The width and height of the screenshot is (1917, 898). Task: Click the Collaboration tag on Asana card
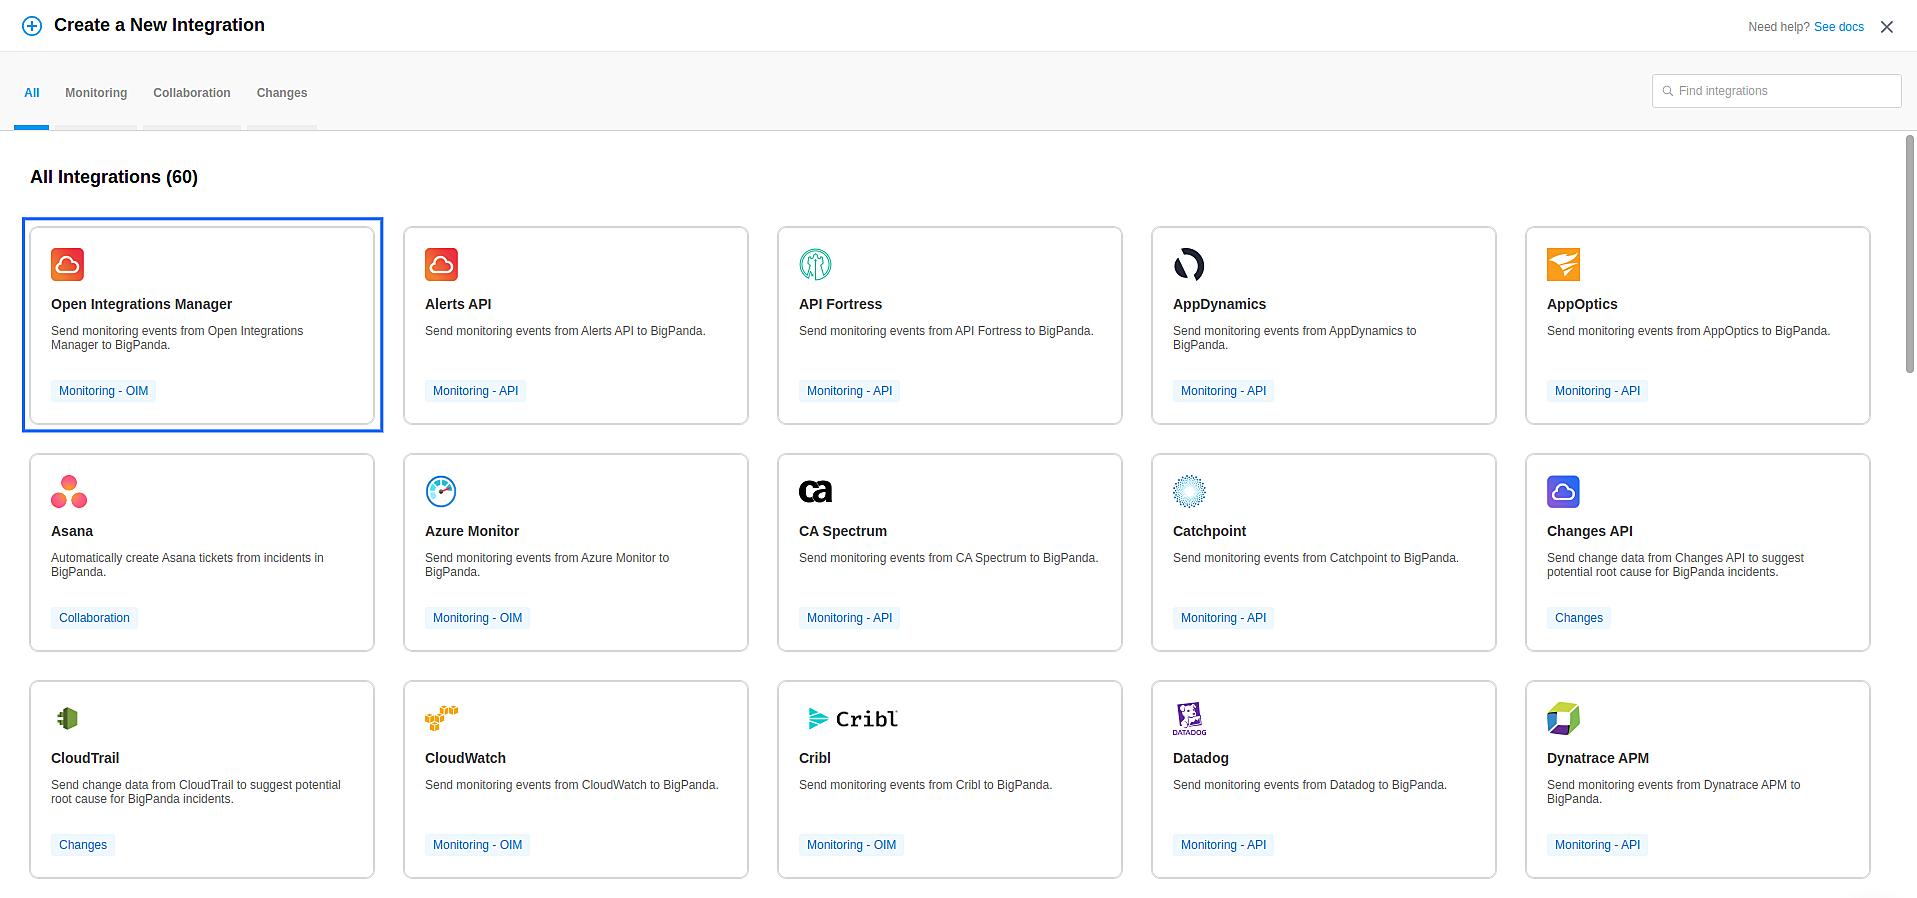pos(94,618)
